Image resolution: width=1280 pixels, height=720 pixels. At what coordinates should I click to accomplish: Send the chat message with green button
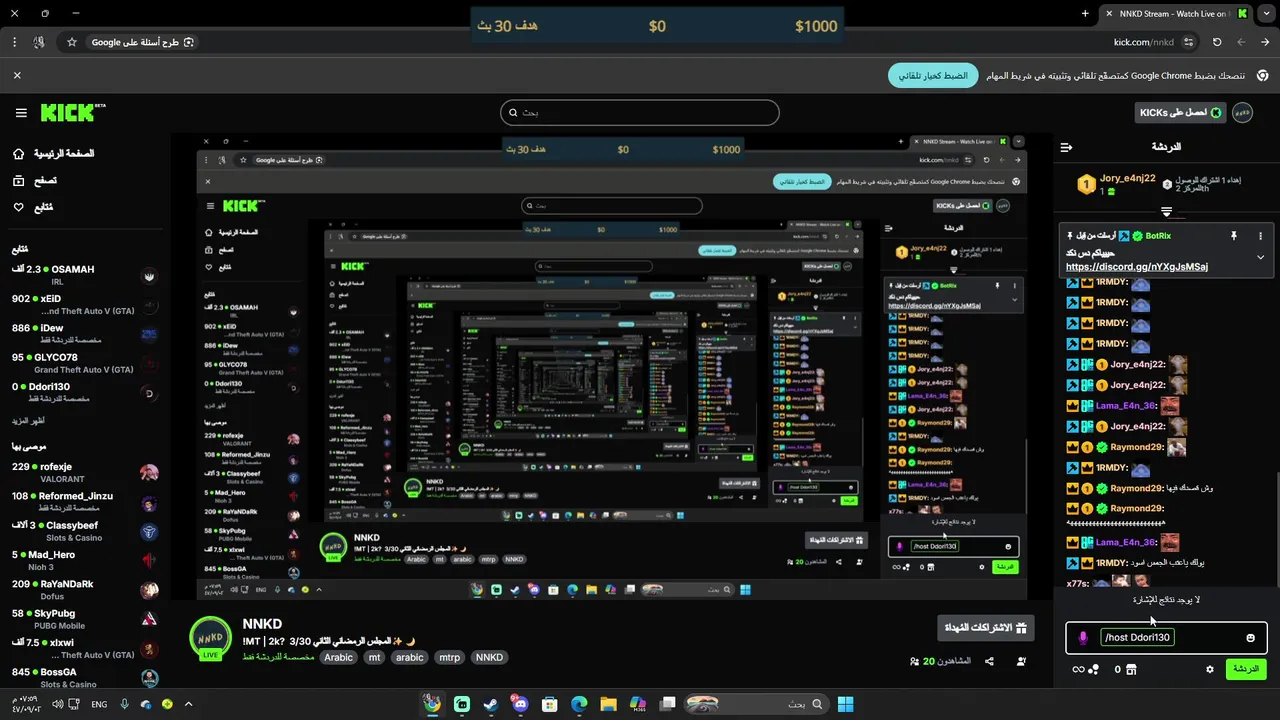click(1246, 669)
